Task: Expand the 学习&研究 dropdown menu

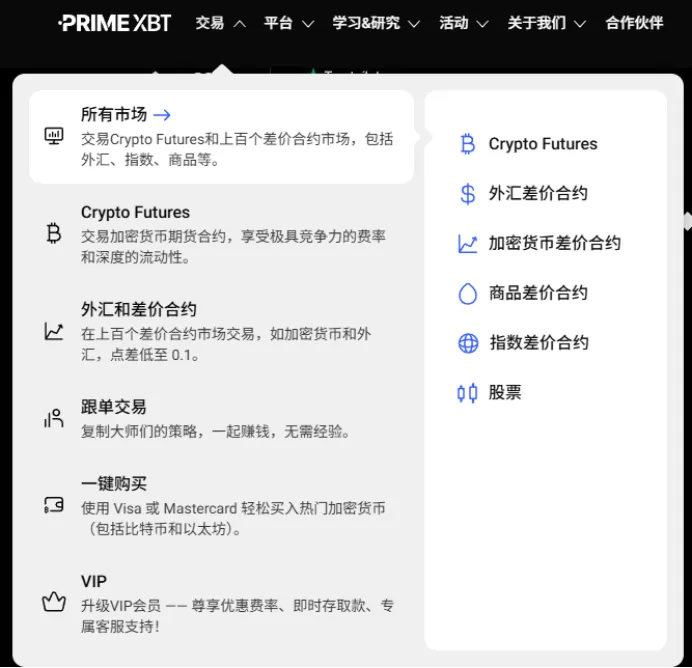Action: pyautogui.click(x=376, y=23)
